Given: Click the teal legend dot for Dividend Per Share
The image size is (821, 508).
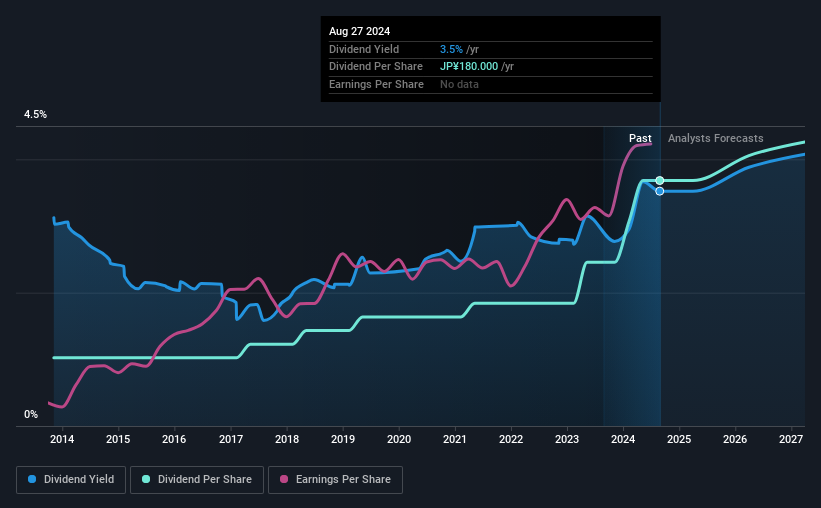Looking at the screenshot, I should [x=146, y=480].
